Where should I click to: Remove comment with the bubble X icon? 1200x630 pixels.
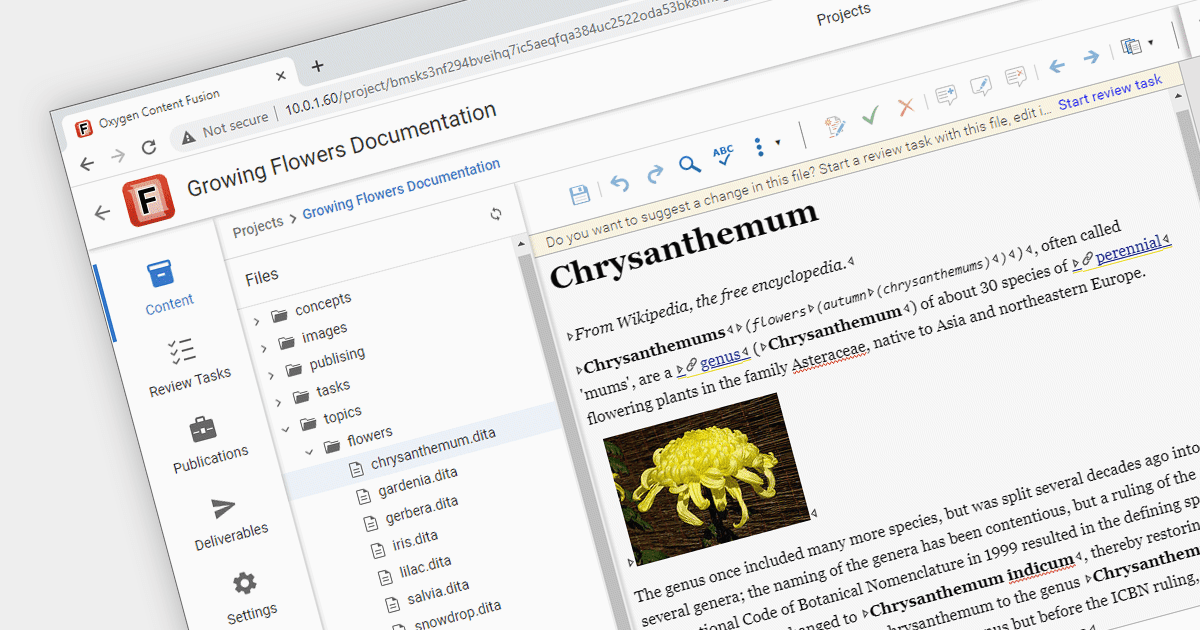[1015, 77]
